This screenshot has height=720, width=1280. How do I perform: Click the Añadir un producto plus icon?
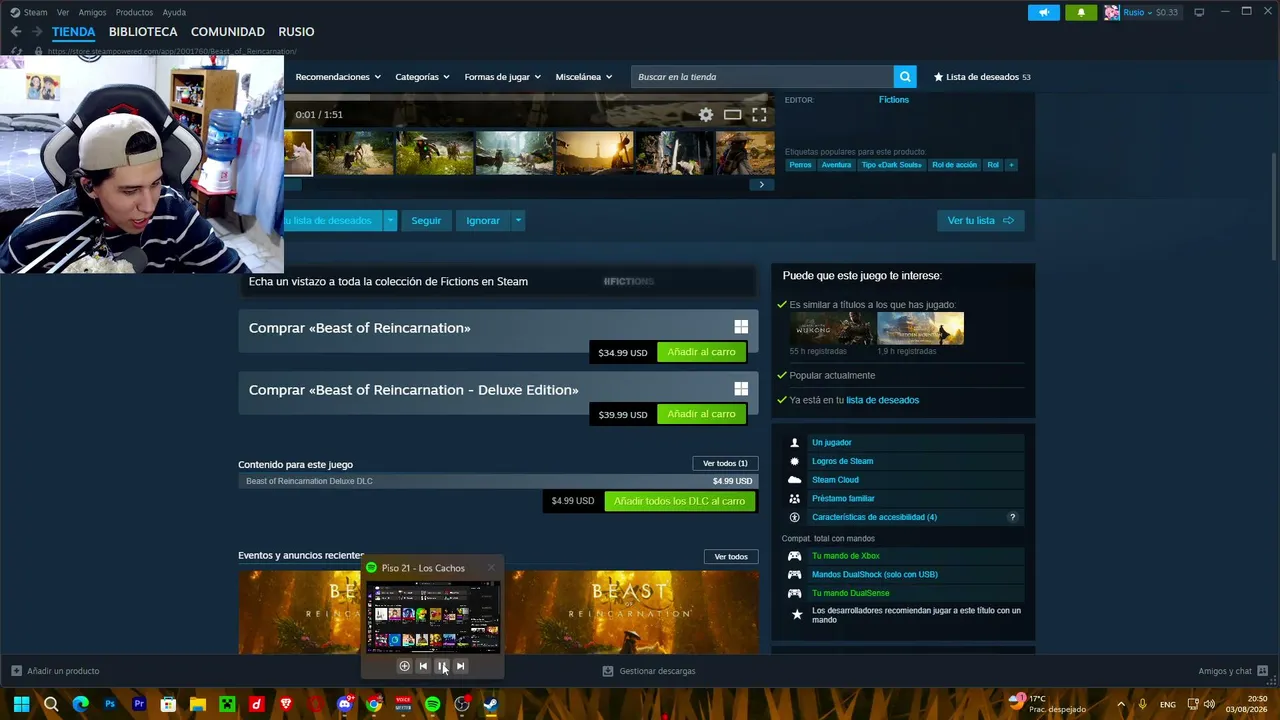(x=16, y=671)
